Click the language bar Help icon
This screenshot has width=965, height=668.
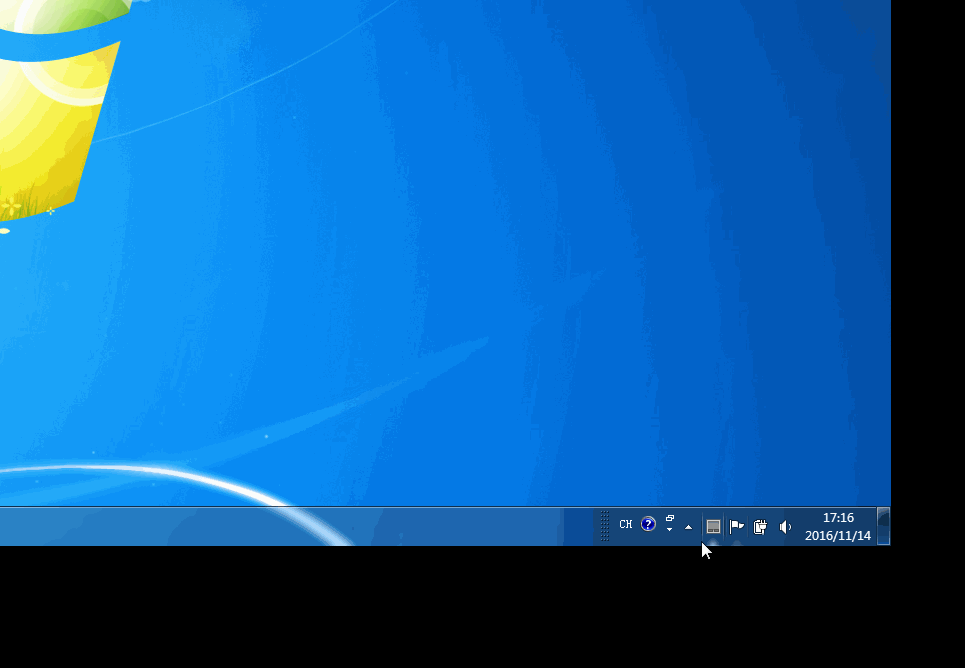648,524
